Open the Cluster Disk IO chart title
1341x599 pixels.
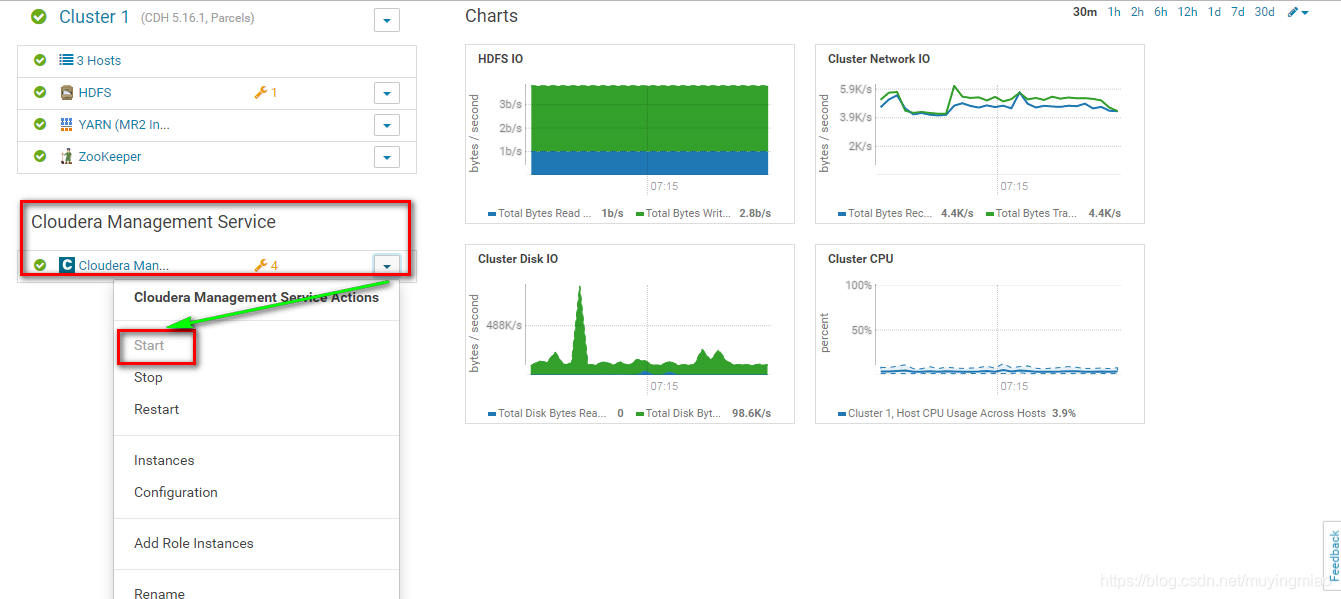[518, 259]
